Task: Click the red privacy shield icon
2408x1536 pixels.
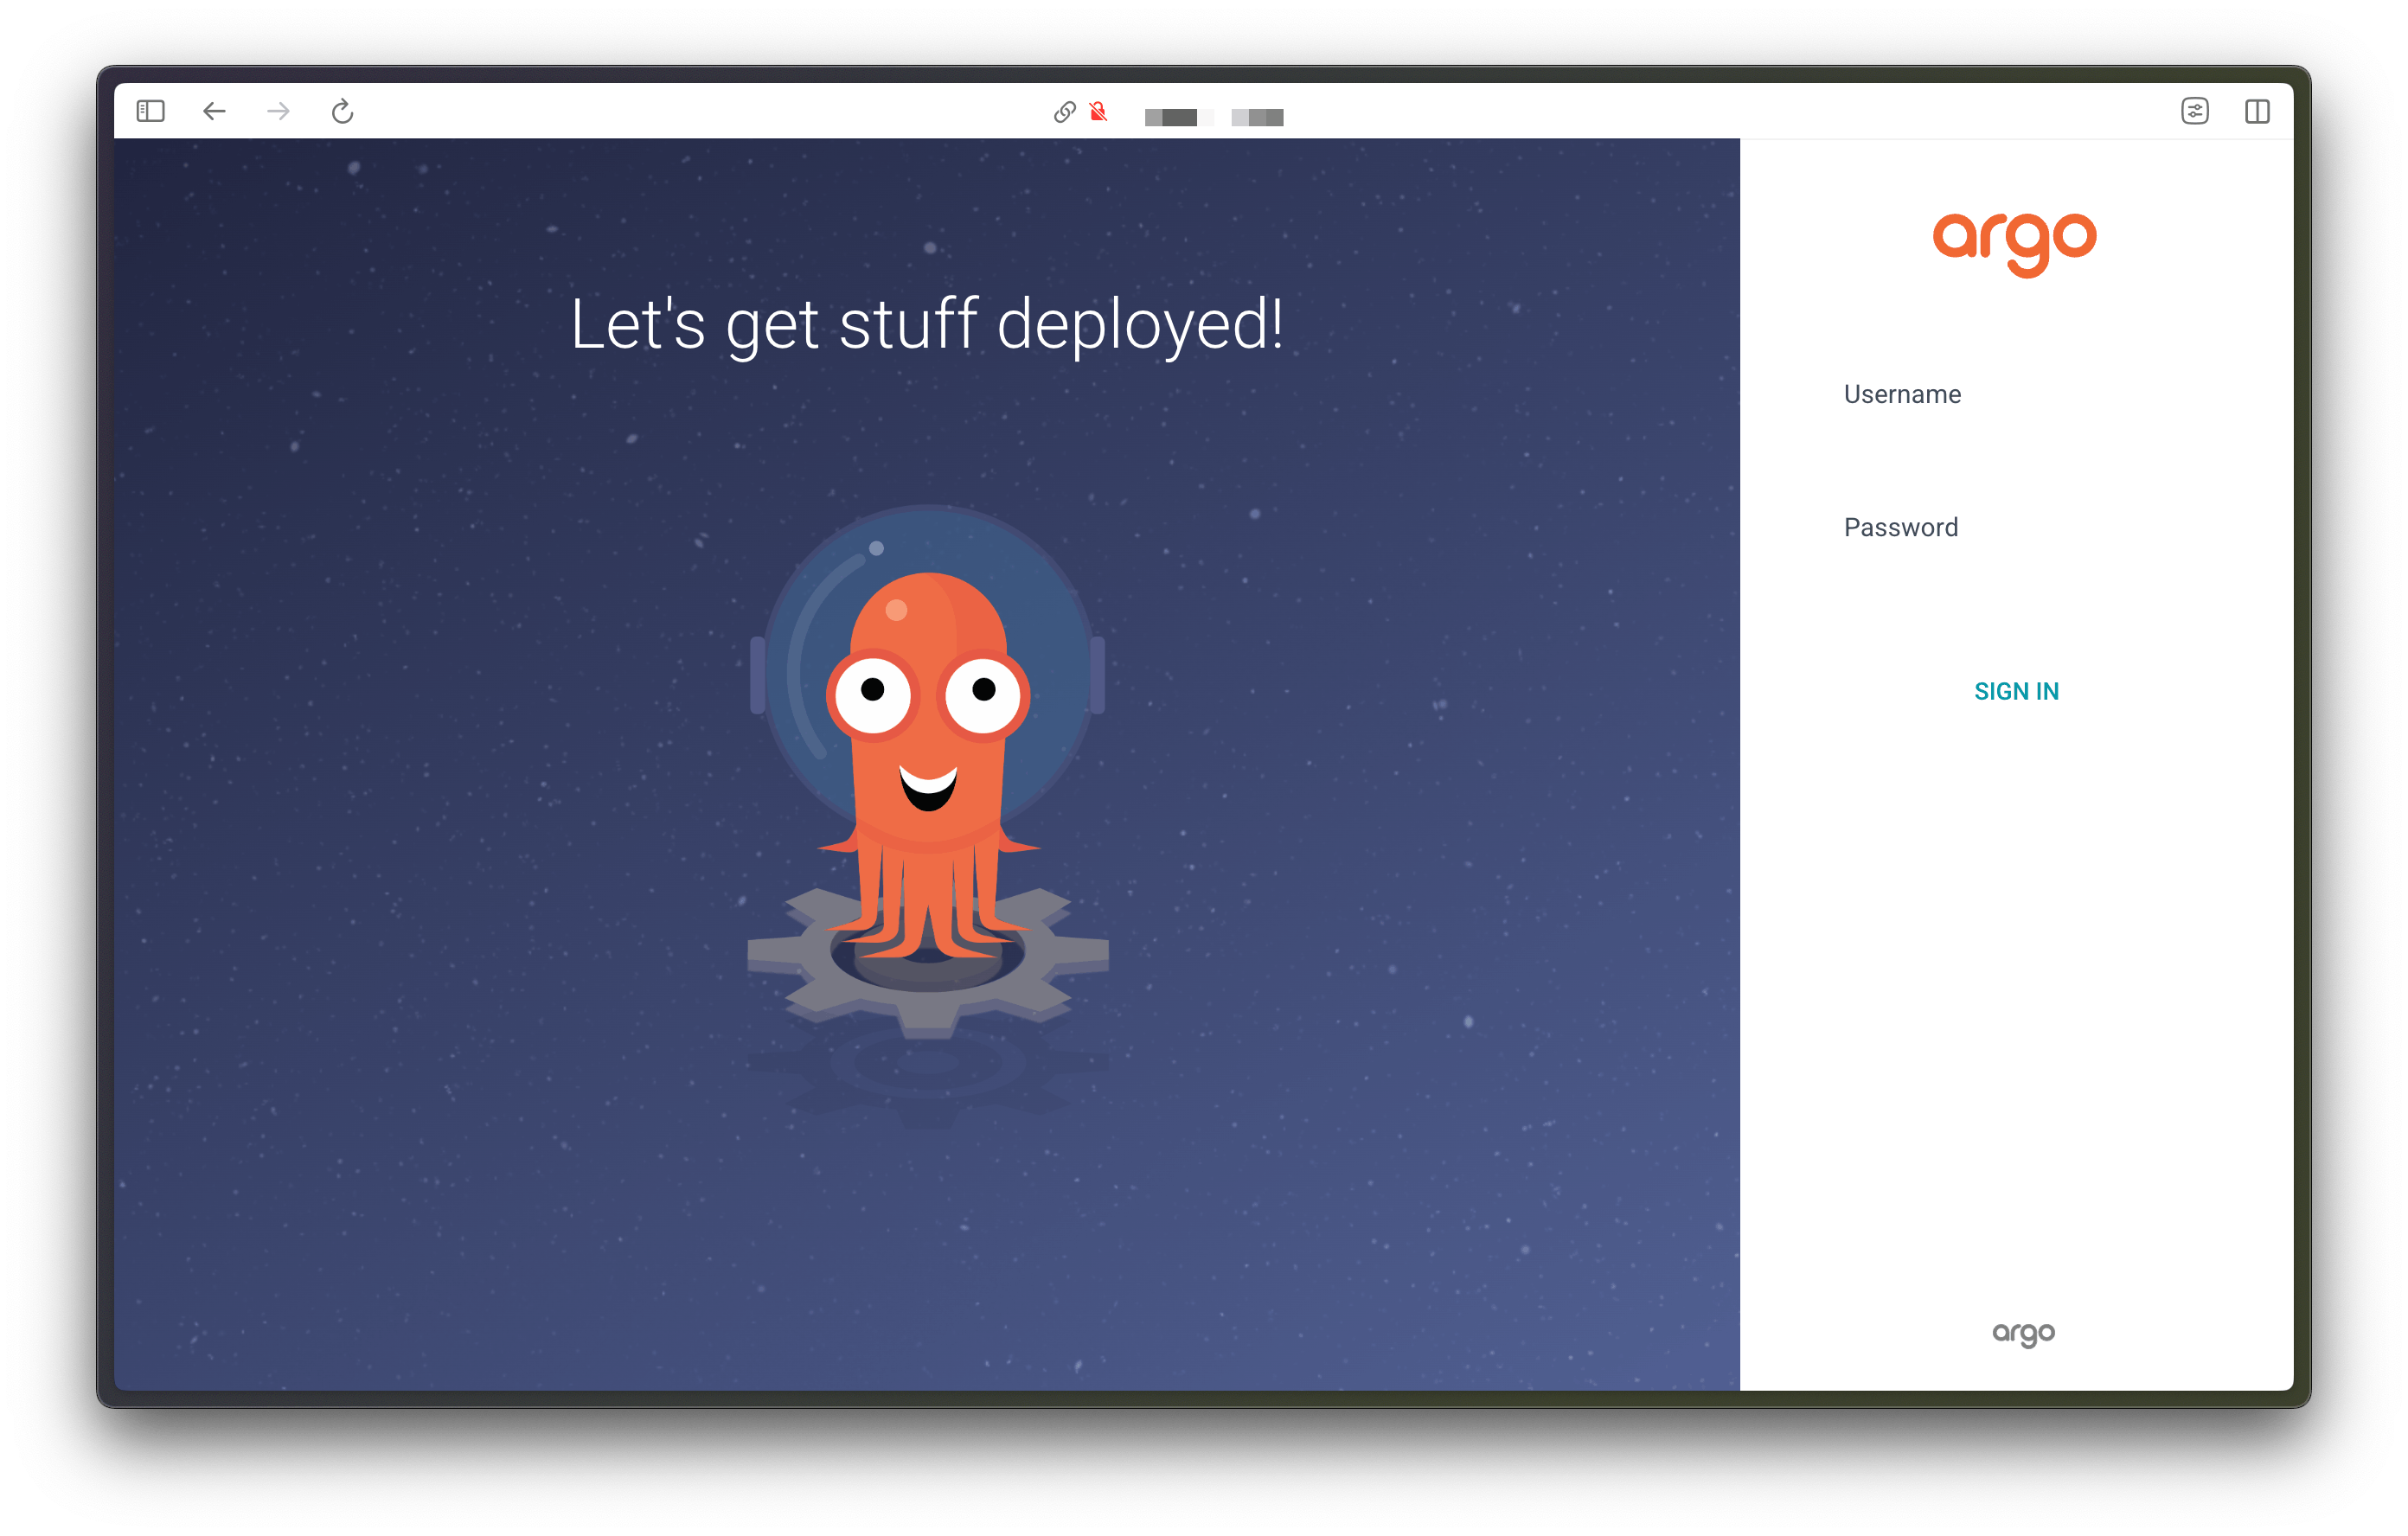Action: coord(1096,112)
